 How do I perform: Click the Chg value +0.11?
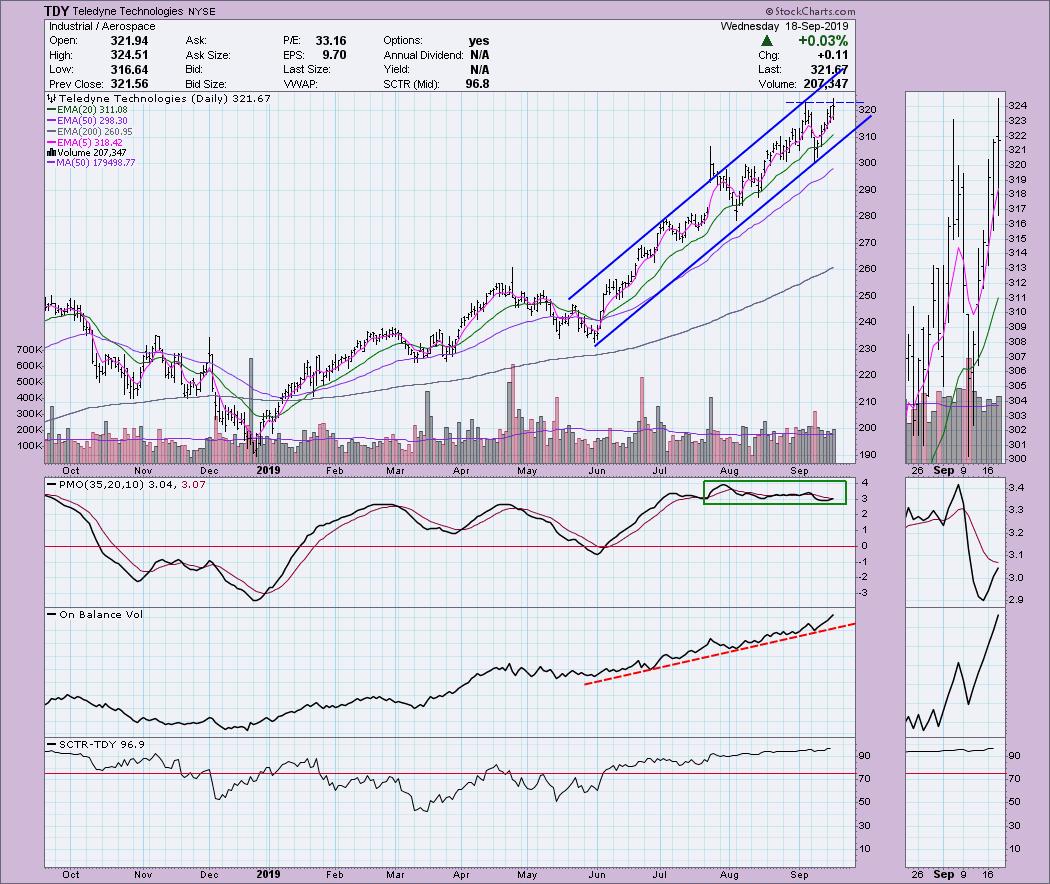coord(833,55)
